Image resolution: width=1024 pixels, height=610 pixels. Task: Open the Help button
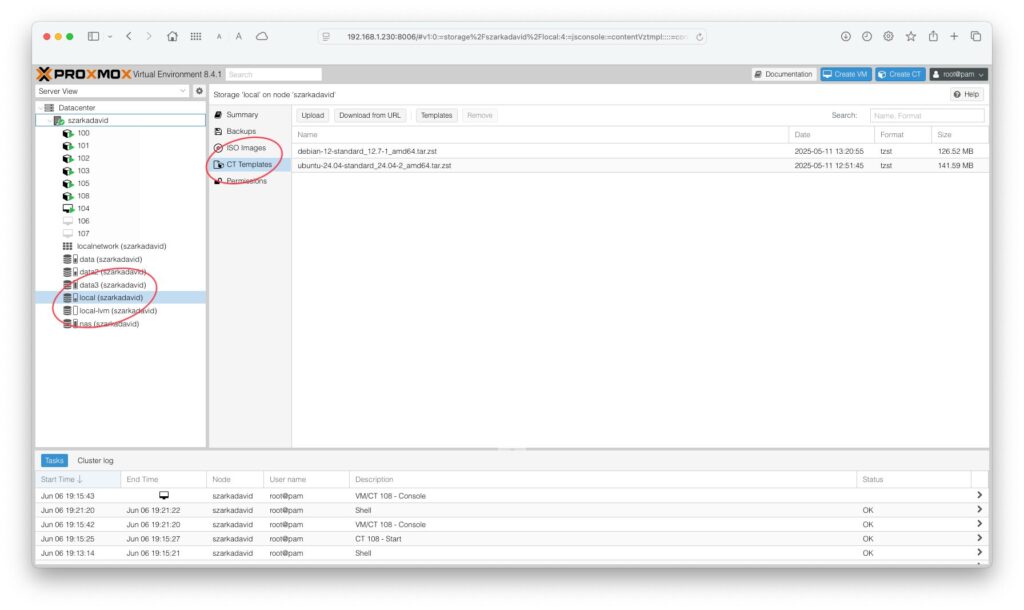[x=967, y=95]
